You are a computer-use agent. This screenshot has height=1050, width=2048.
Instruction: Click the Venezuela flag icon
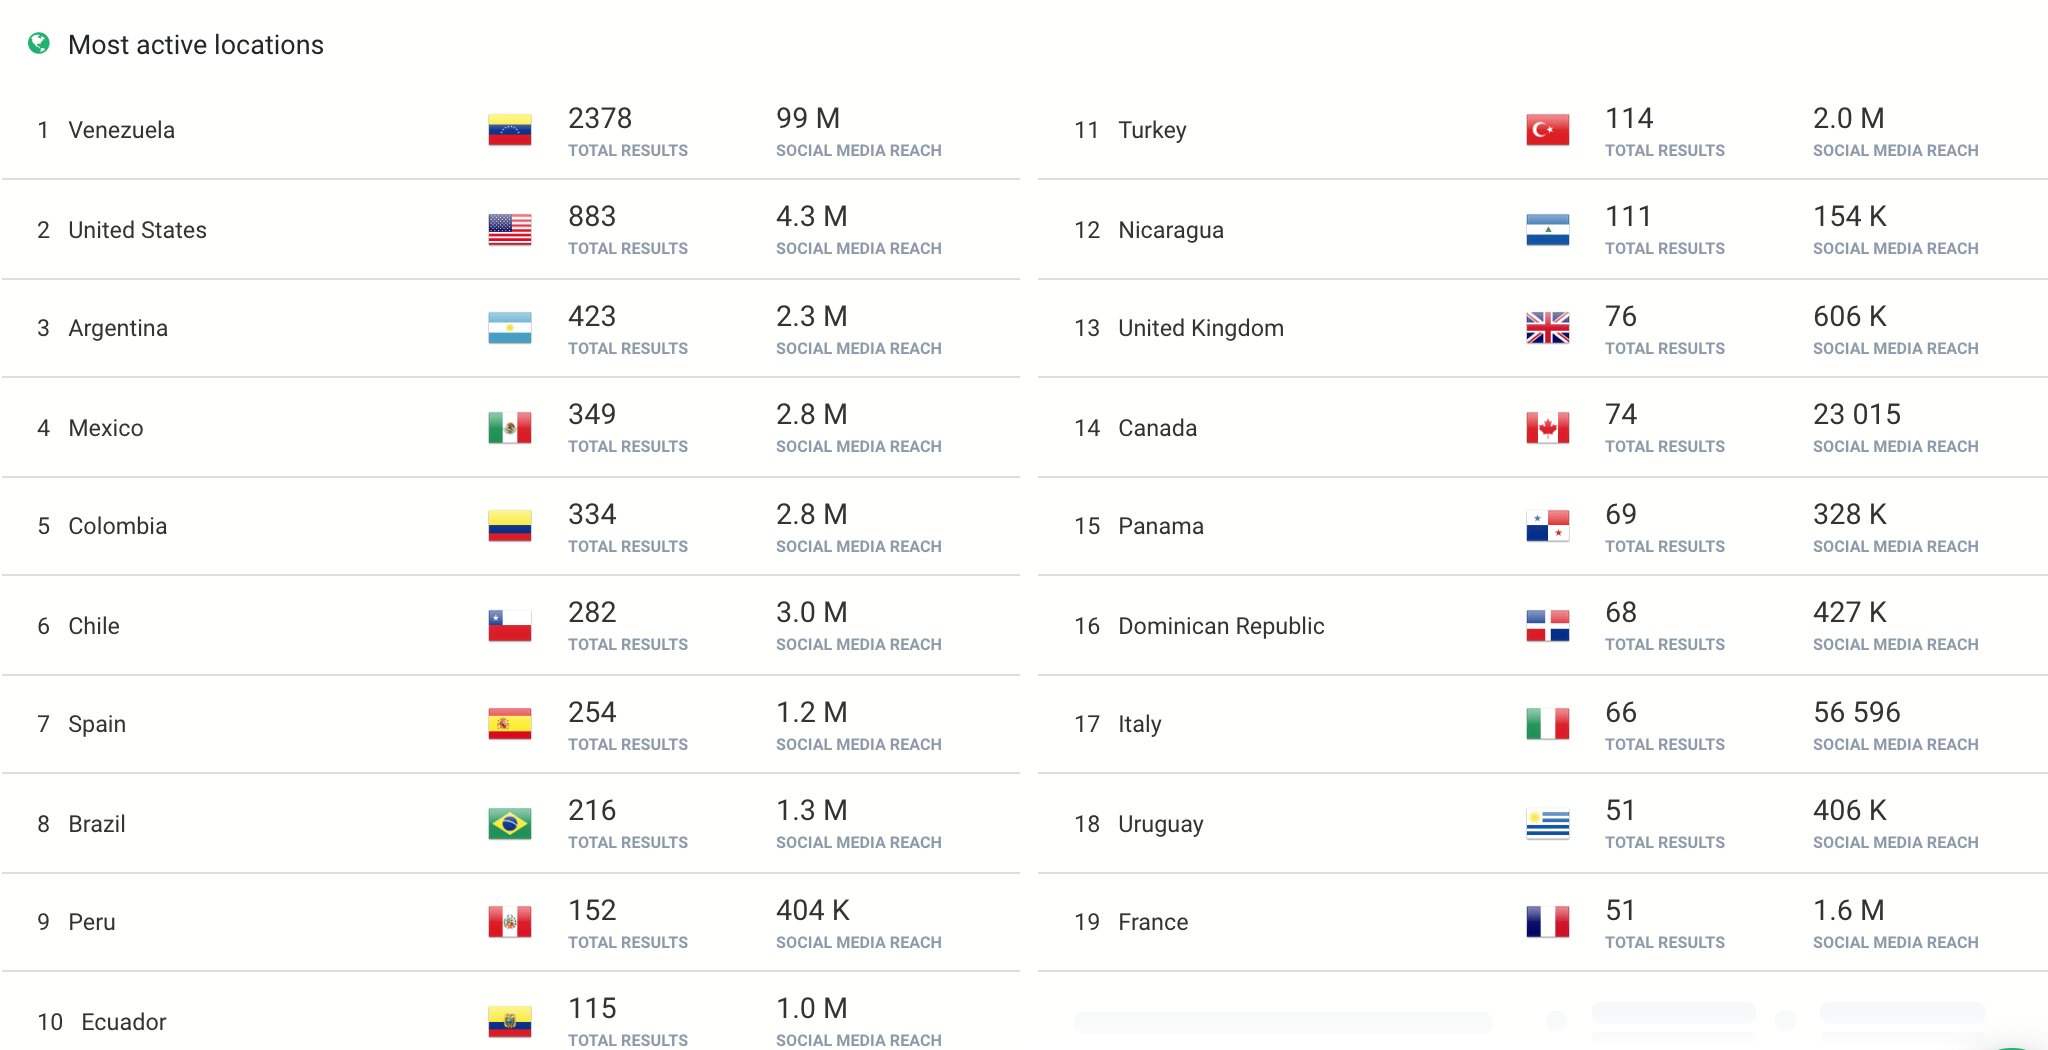tap(510, 130)
